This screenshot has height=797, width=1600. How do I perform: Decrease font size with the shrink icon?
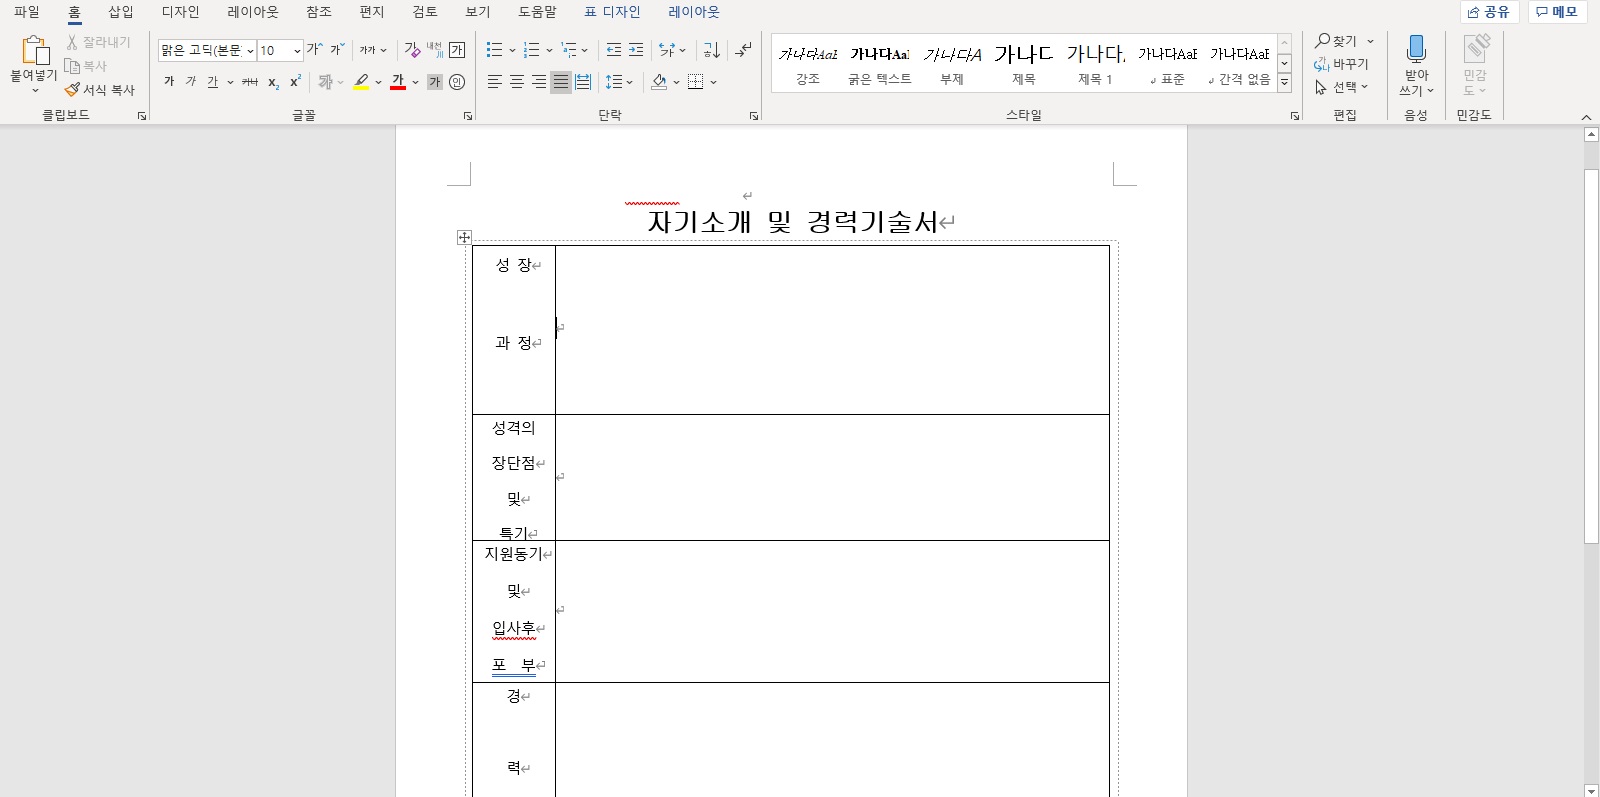click(338, 50)
